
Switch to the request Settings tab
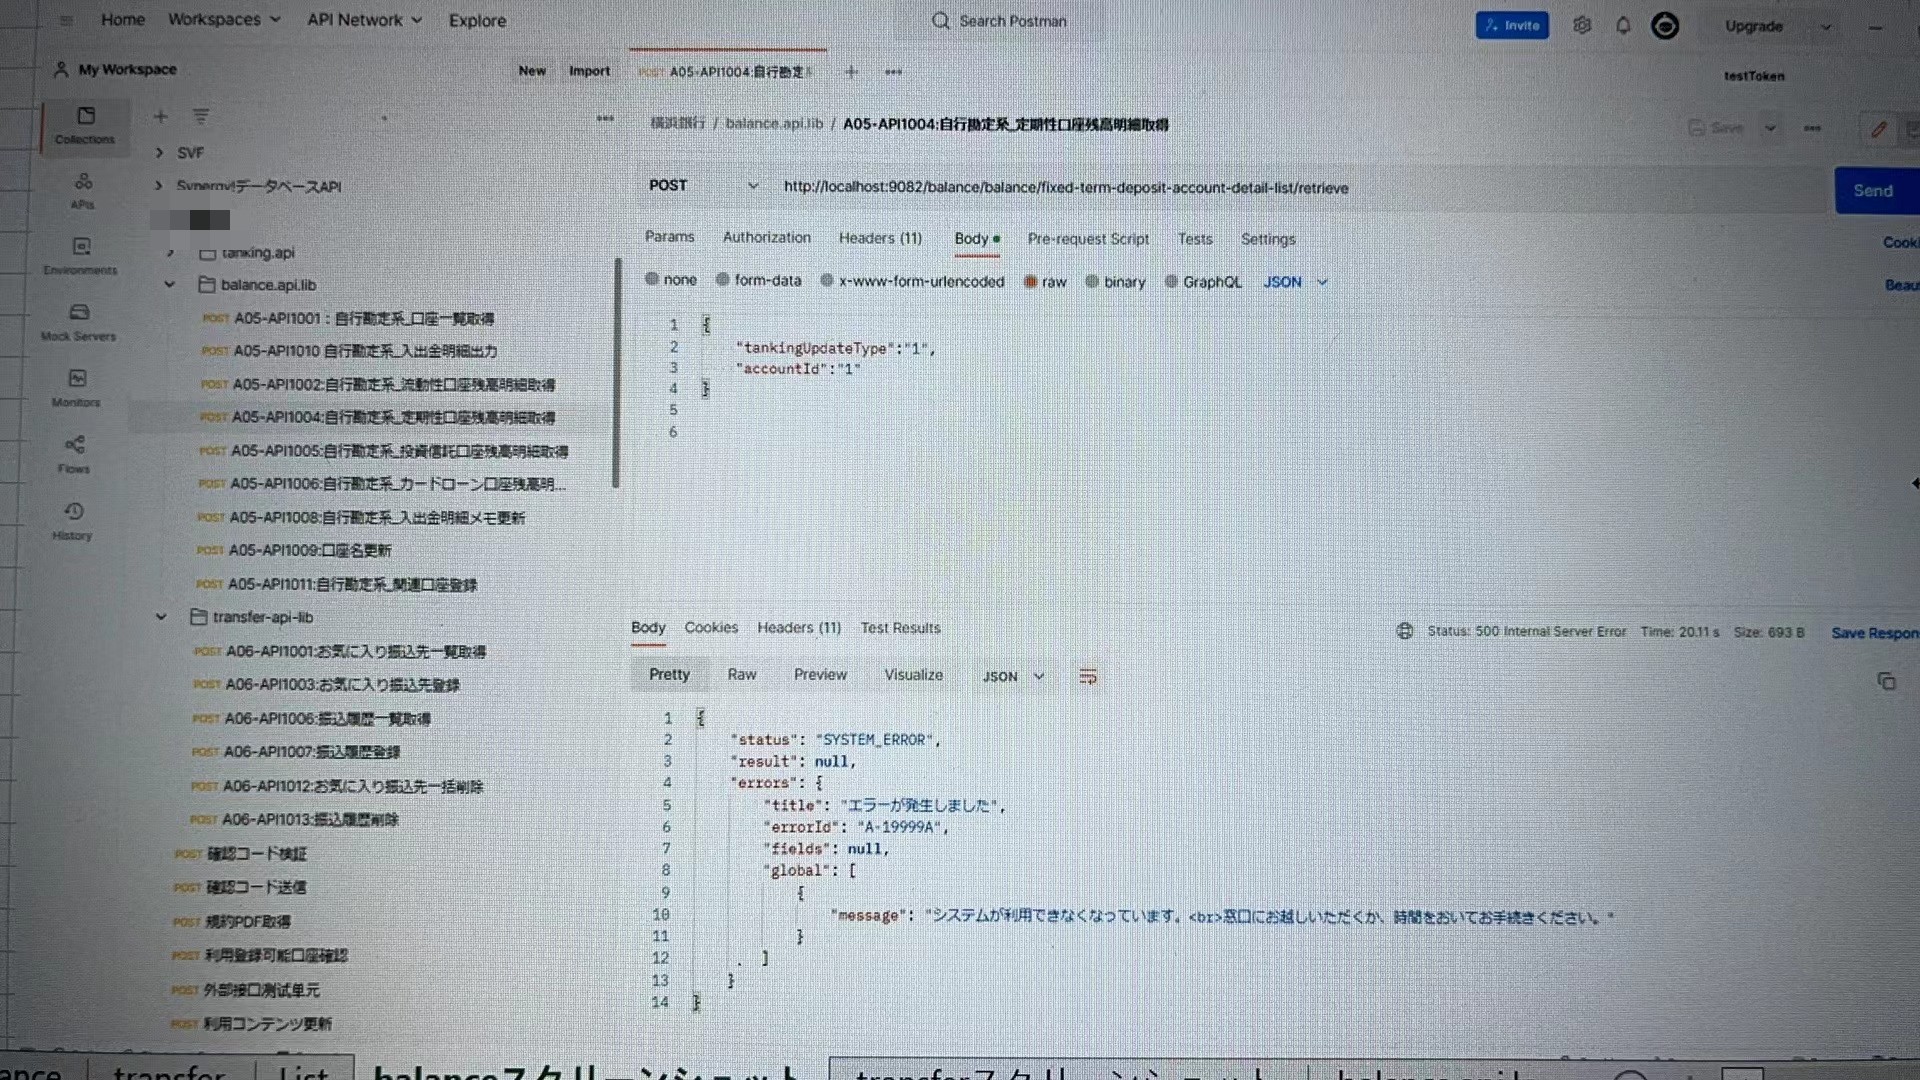point(1268,239)
